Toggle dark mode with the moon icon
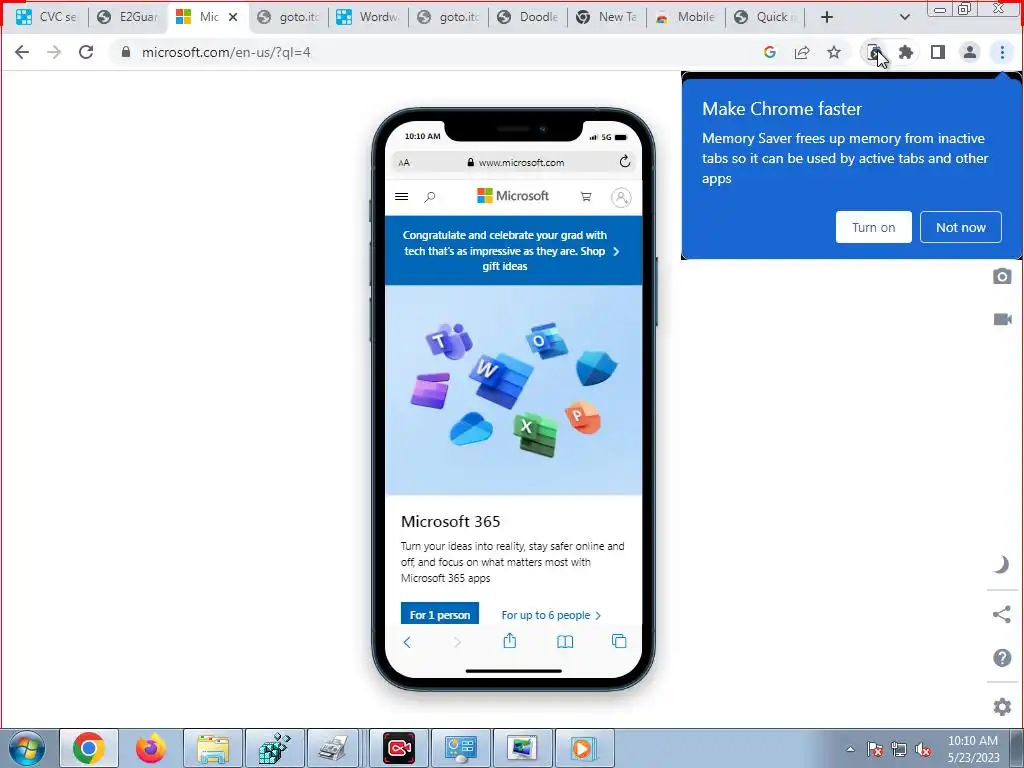The width and height of the screenshot is (1024, 768). (1002, 565)
